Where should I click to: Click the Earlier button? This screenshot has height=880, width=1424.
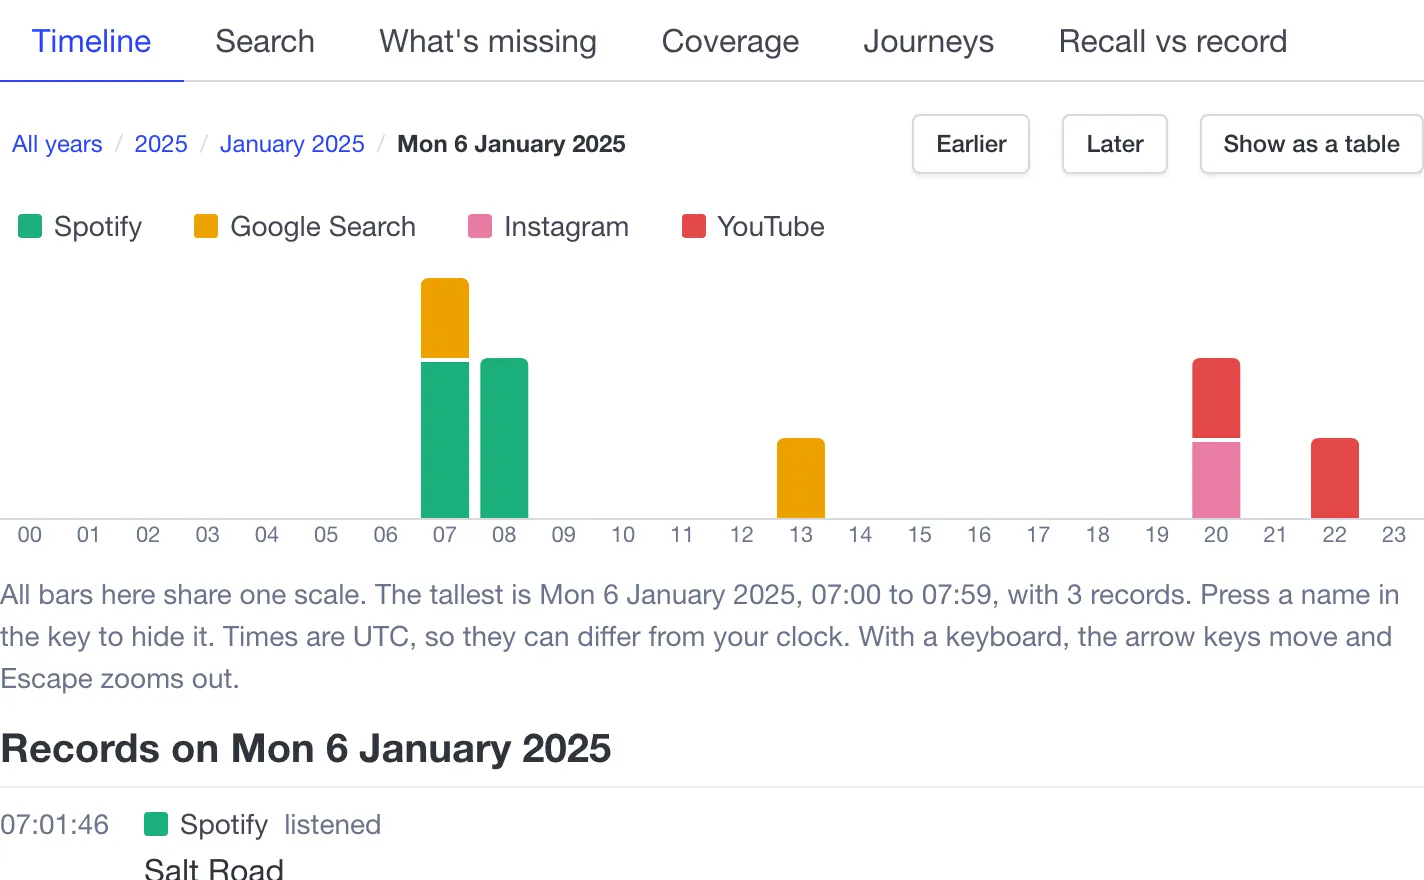point(971,144)
